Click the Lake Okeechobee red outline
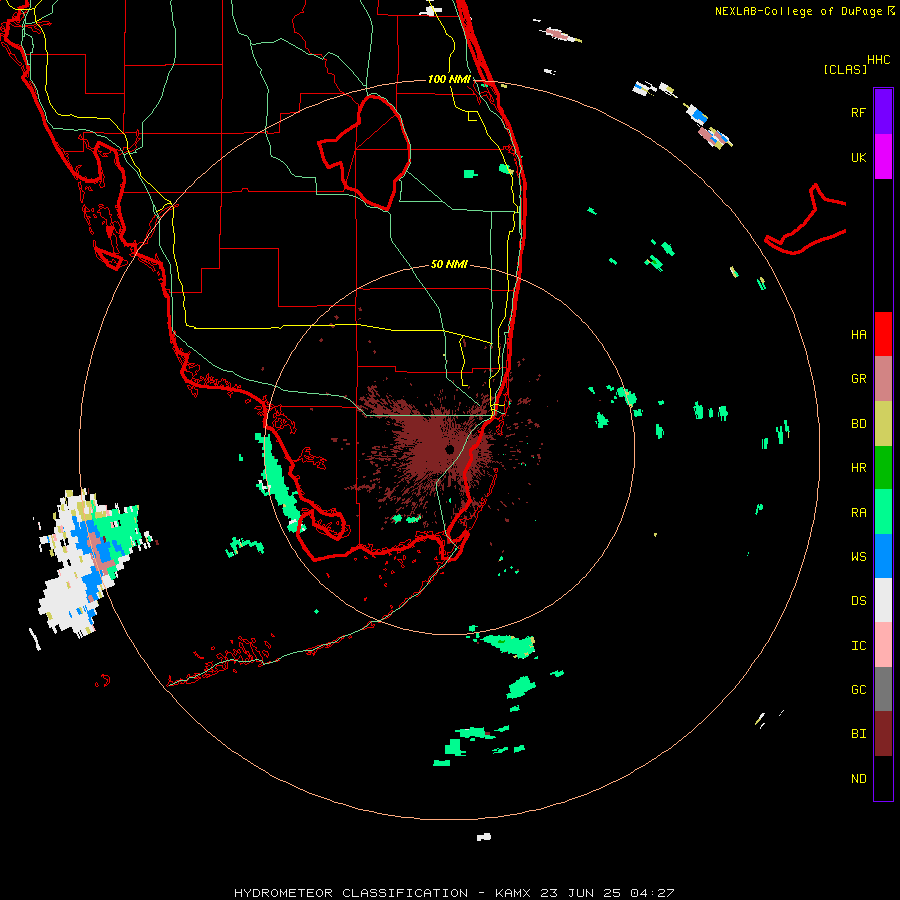900x900 pixels. click(365, 153)
